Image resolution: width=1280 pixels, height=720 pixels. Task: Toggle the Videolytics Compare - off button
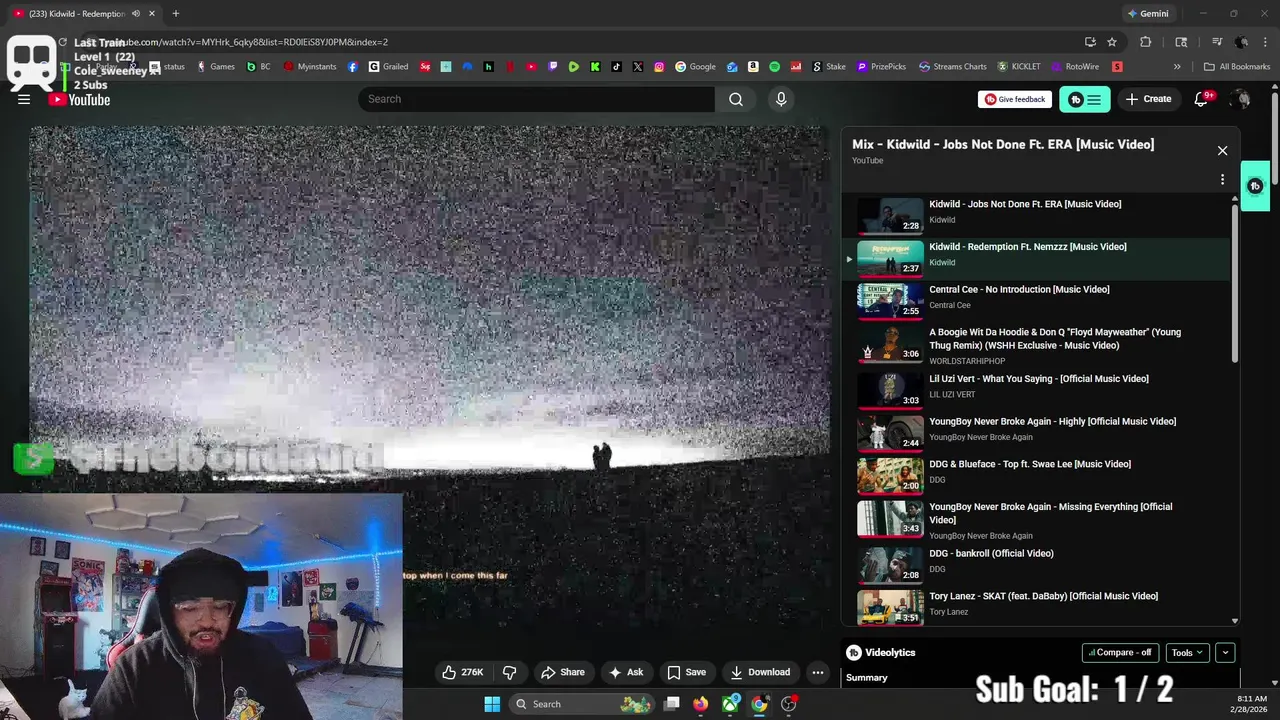[1120, 652]
